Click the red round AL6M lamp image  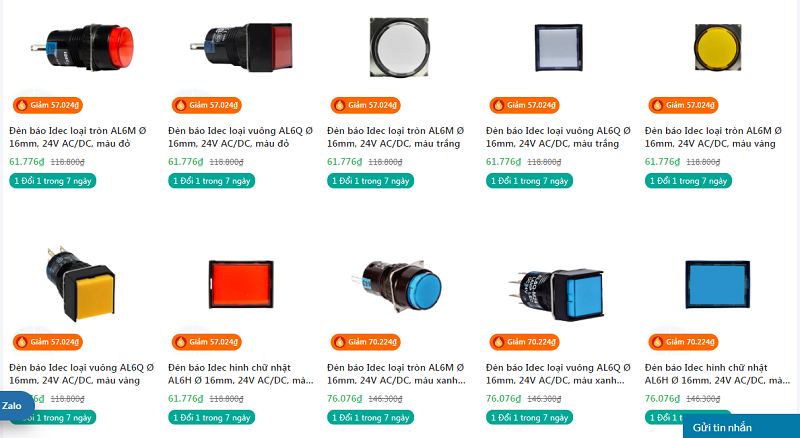pos(83,47)
